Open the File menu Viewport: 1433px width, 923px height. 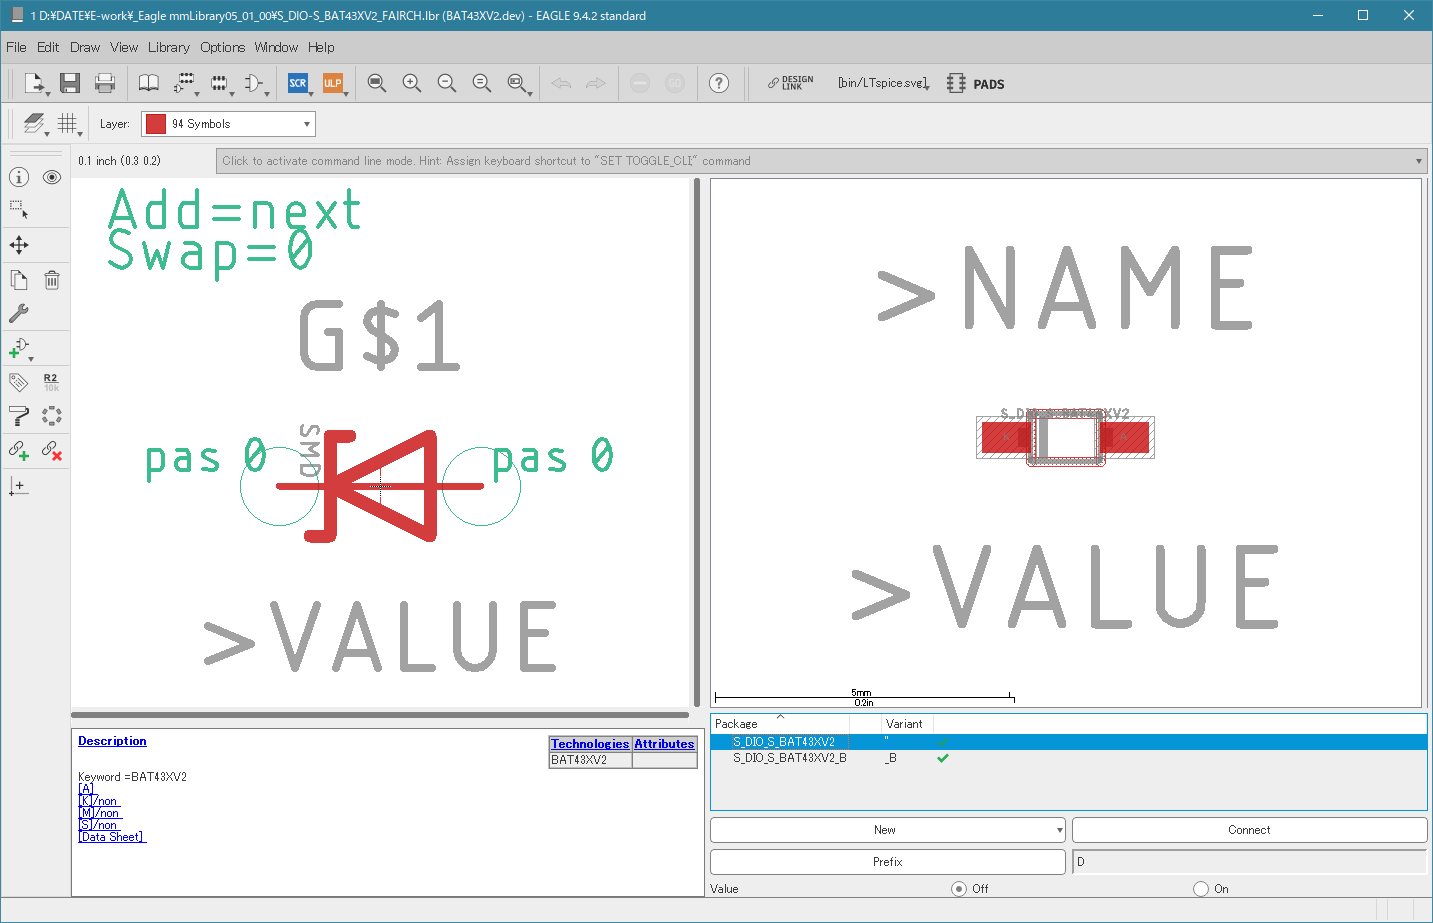[16, 47]
